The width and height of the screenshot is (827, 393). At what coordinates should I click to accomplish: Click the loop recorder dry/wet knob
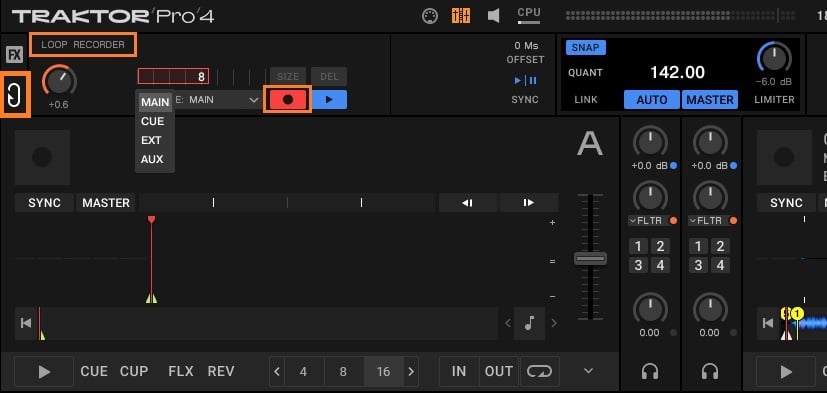click(59, 81)
